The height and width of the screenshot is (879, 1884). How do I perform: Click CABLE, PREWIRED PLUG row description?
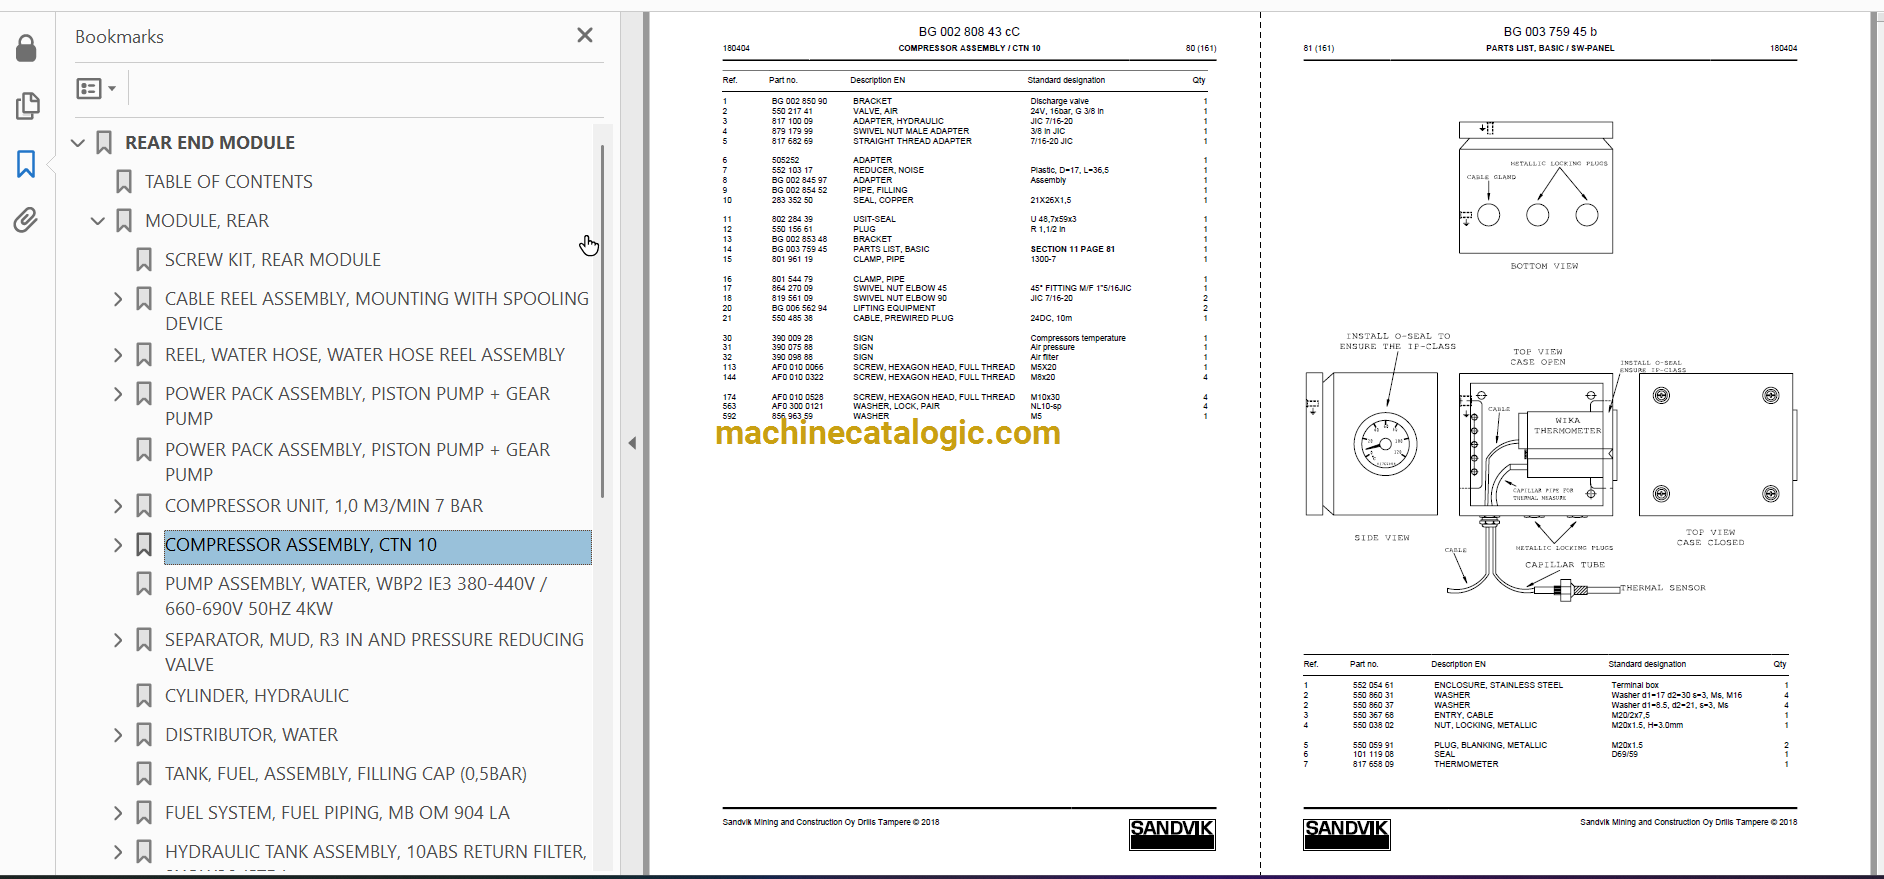[903, 318]
